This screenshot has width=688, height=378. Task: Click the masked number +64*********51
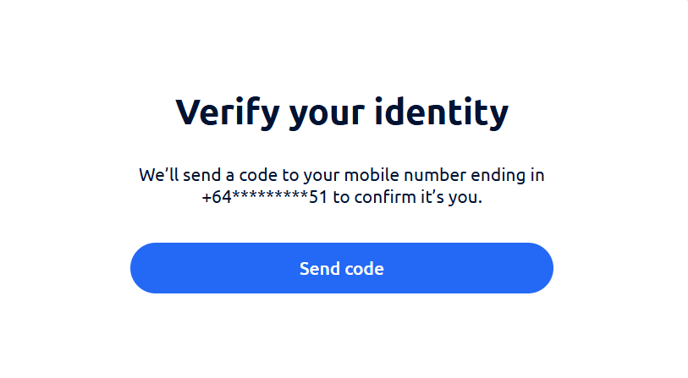point(265,197)
